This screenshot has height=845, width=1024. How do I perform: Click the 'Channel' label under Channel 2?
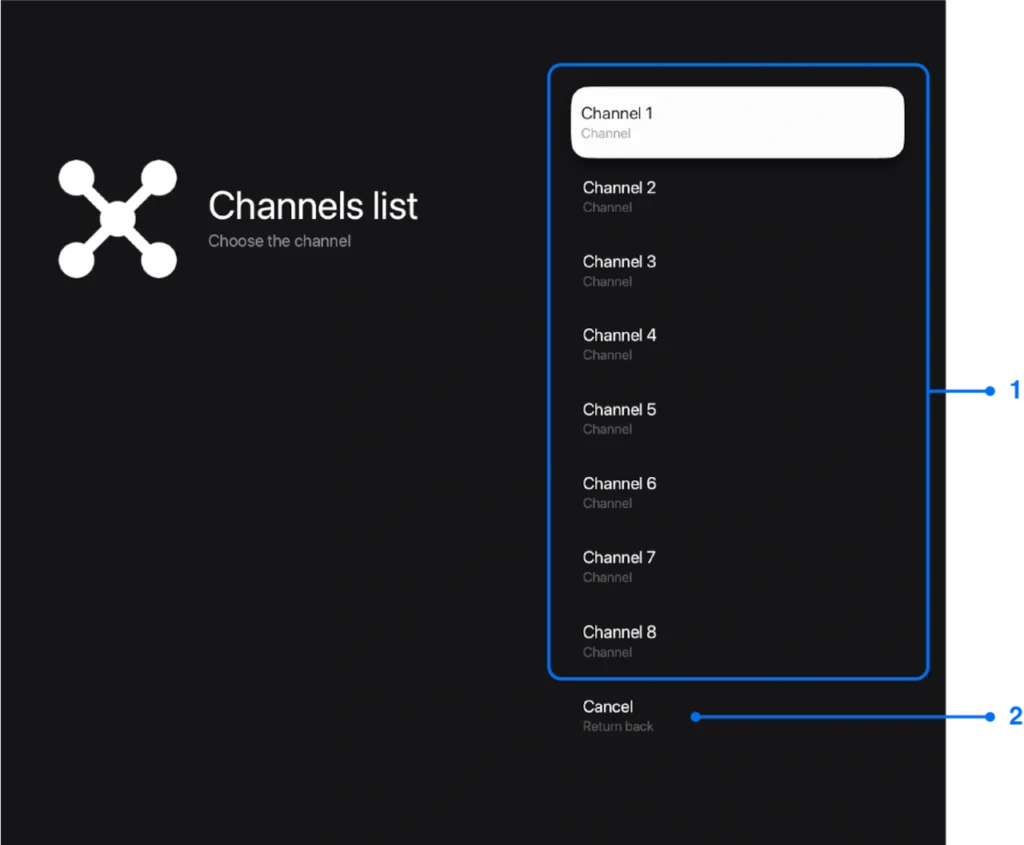[x=607, y=207]
